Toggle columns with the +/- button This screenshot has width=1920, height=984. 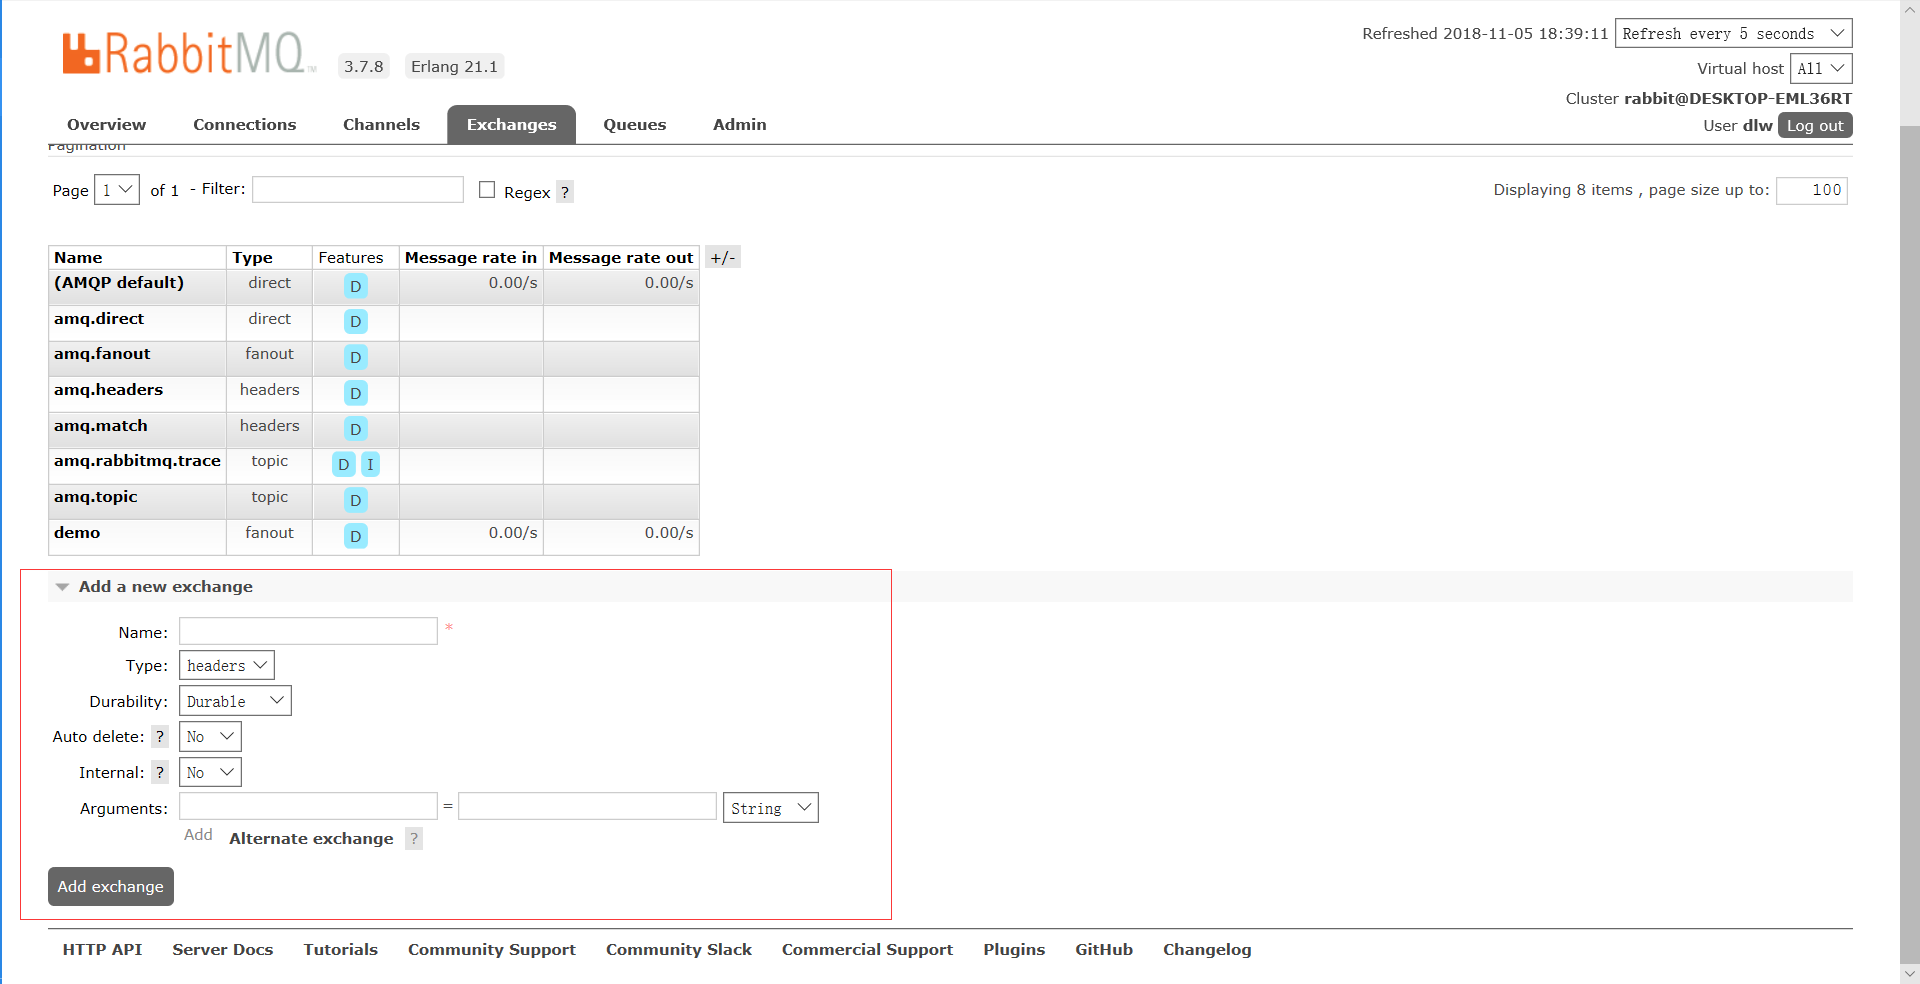click(723, 257)
